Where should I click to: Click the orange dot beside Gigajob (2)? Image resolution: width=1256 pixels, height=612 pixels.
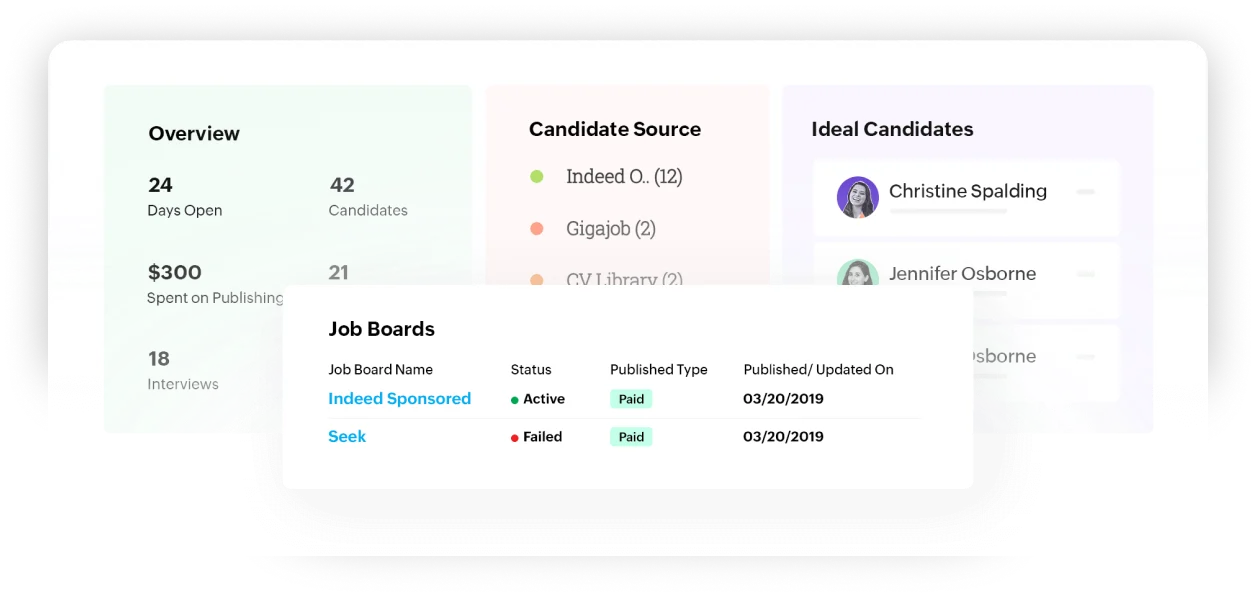[x=536, y=229]
